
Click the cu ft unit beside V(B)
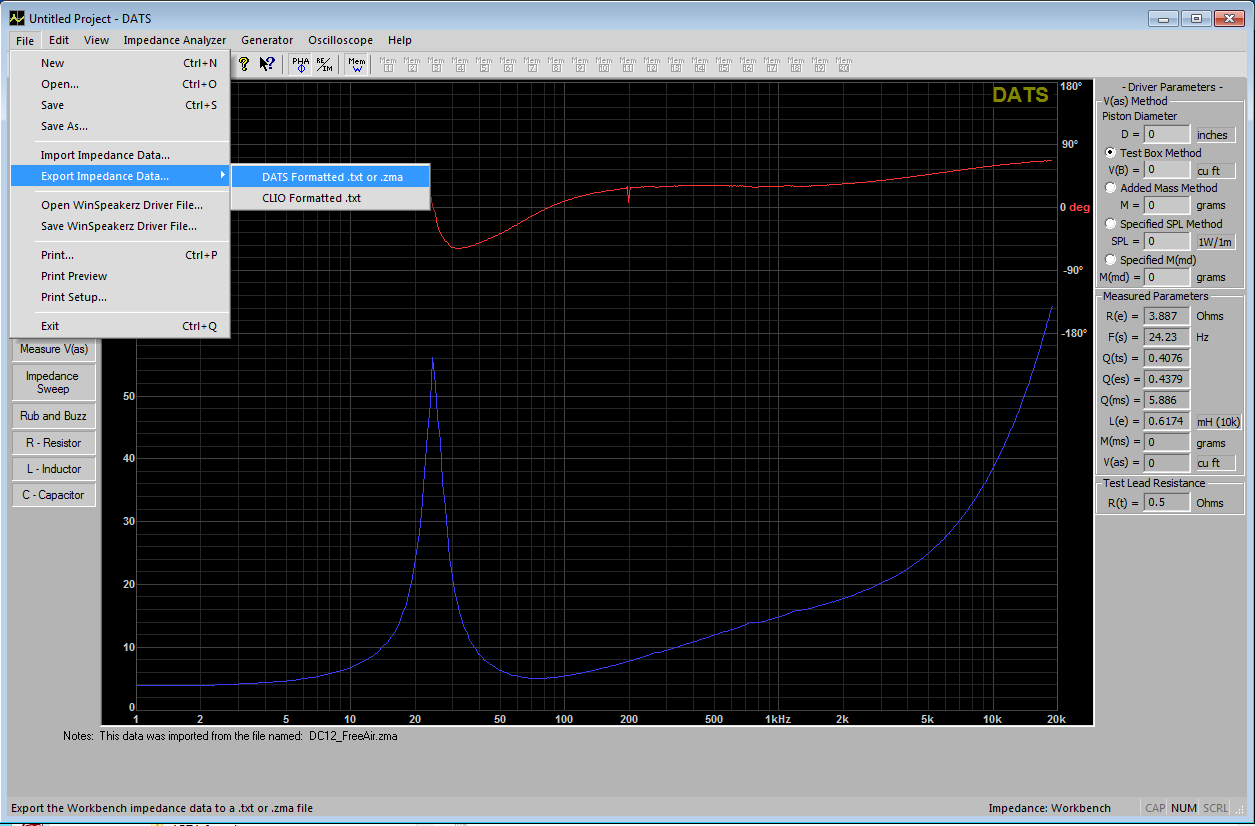(x=1215, y=170)
